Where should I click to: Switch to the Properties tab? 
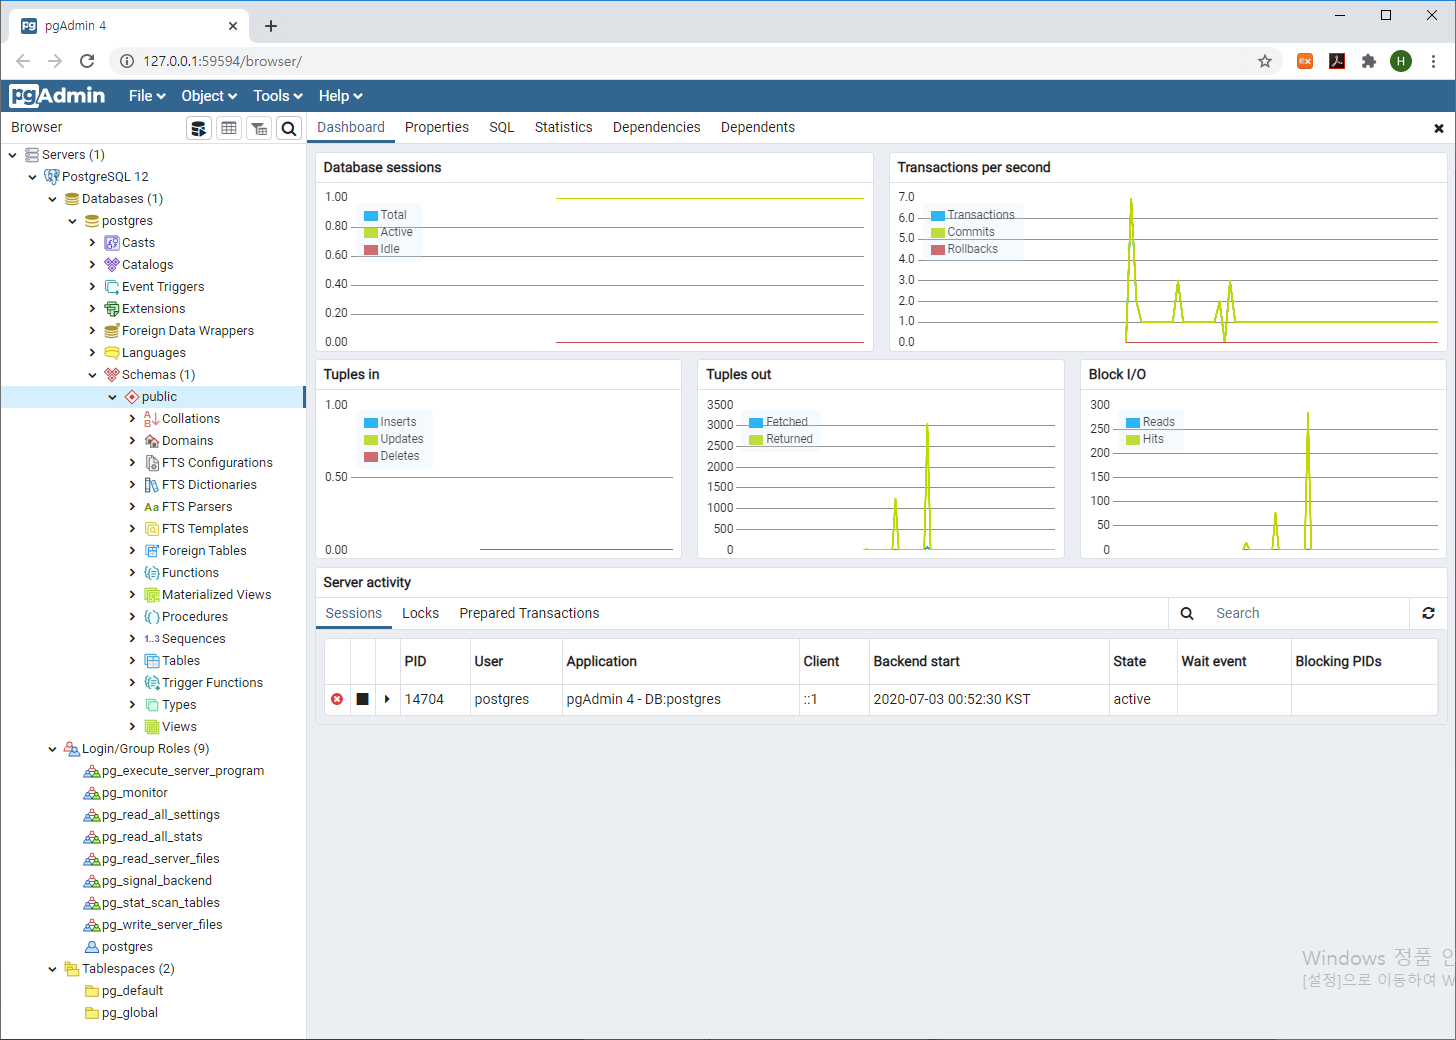pyautogui.click(x=437, y=127)
